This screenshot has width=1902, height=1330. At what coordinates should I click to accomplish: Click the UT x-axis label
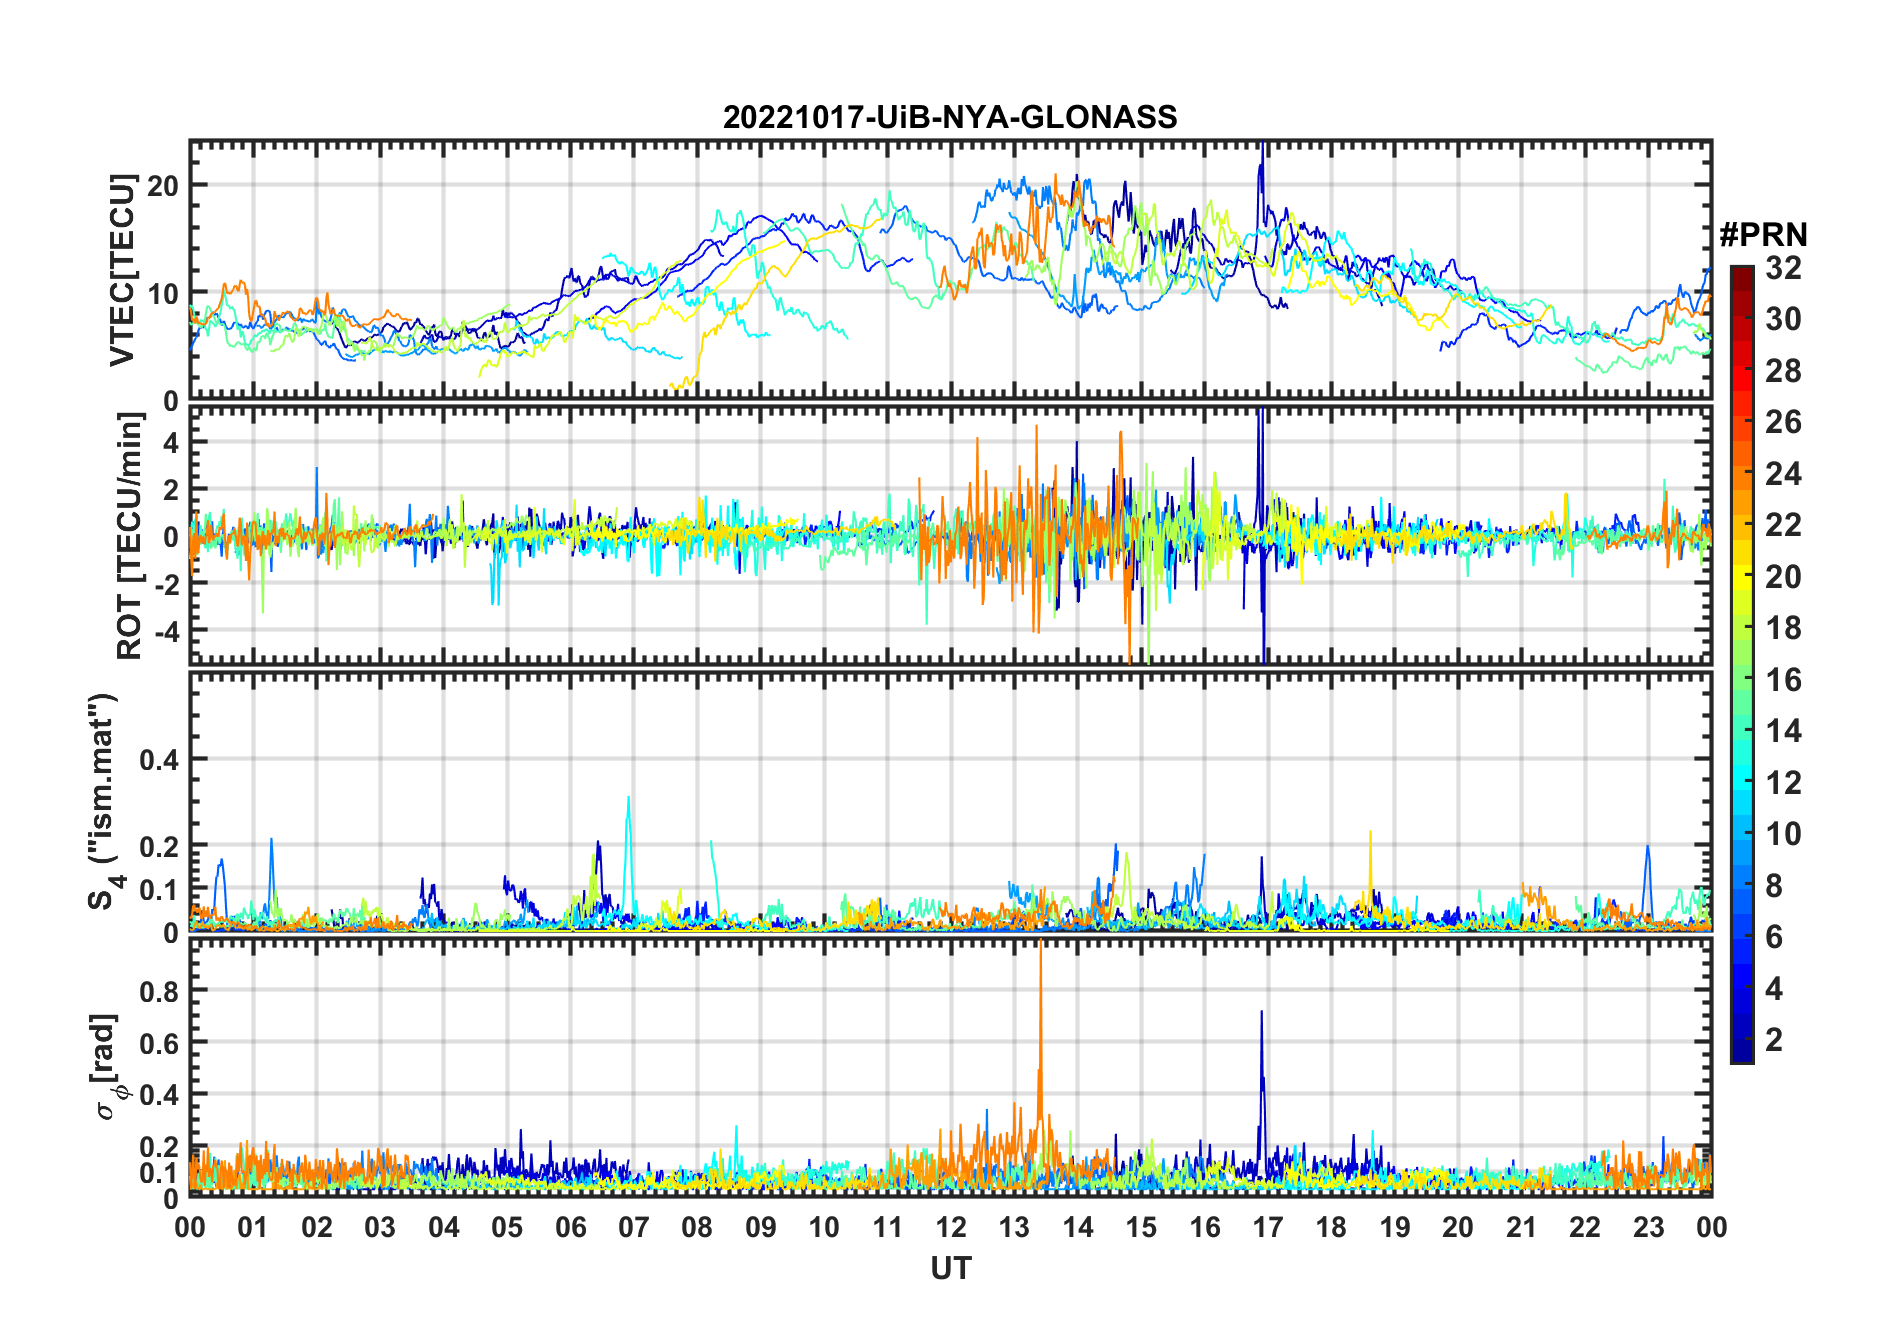pyautogui.click(x=950, y=1268)
